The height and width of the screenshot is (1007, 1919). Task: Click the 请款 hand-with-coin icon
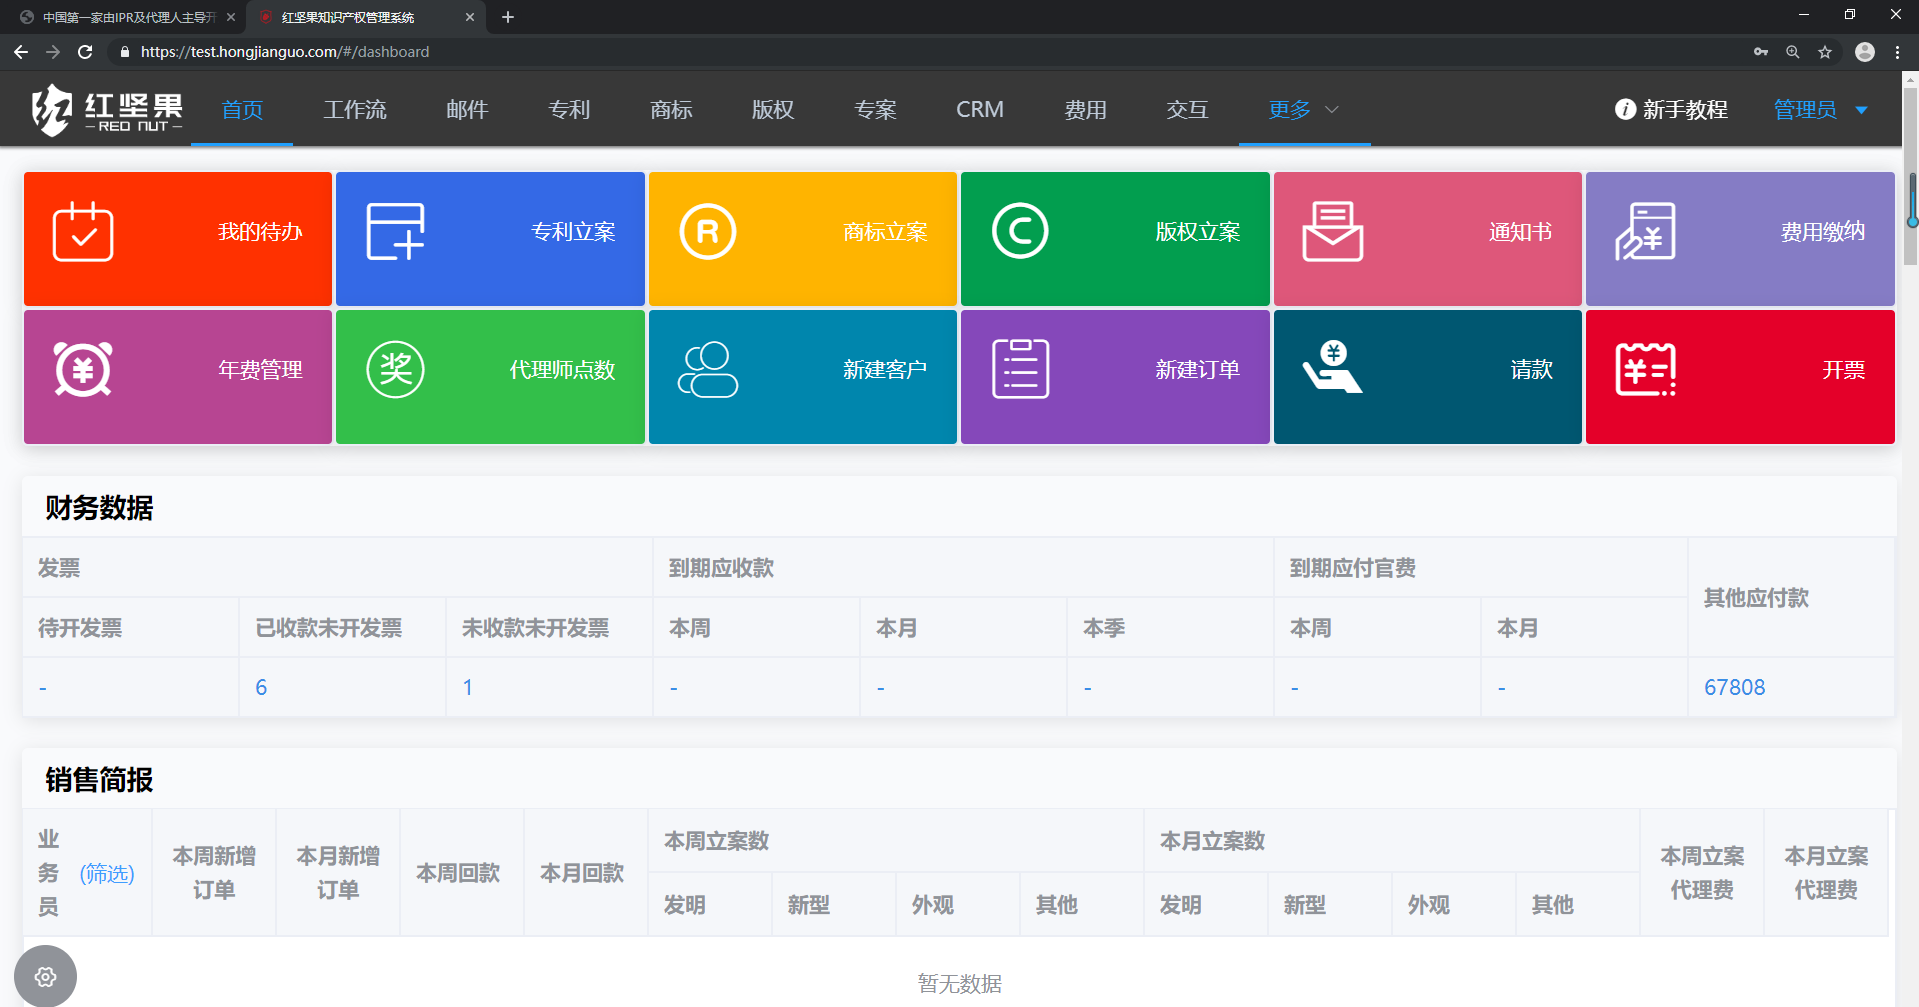(1332, 368)
